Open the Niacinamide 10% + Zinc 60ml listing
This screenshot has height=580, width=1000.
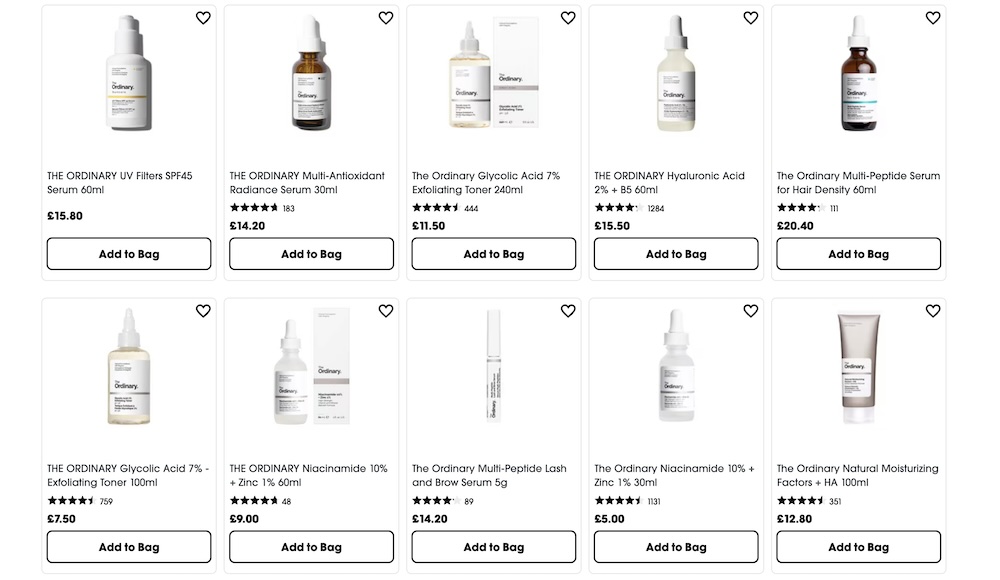coord(306,474)
